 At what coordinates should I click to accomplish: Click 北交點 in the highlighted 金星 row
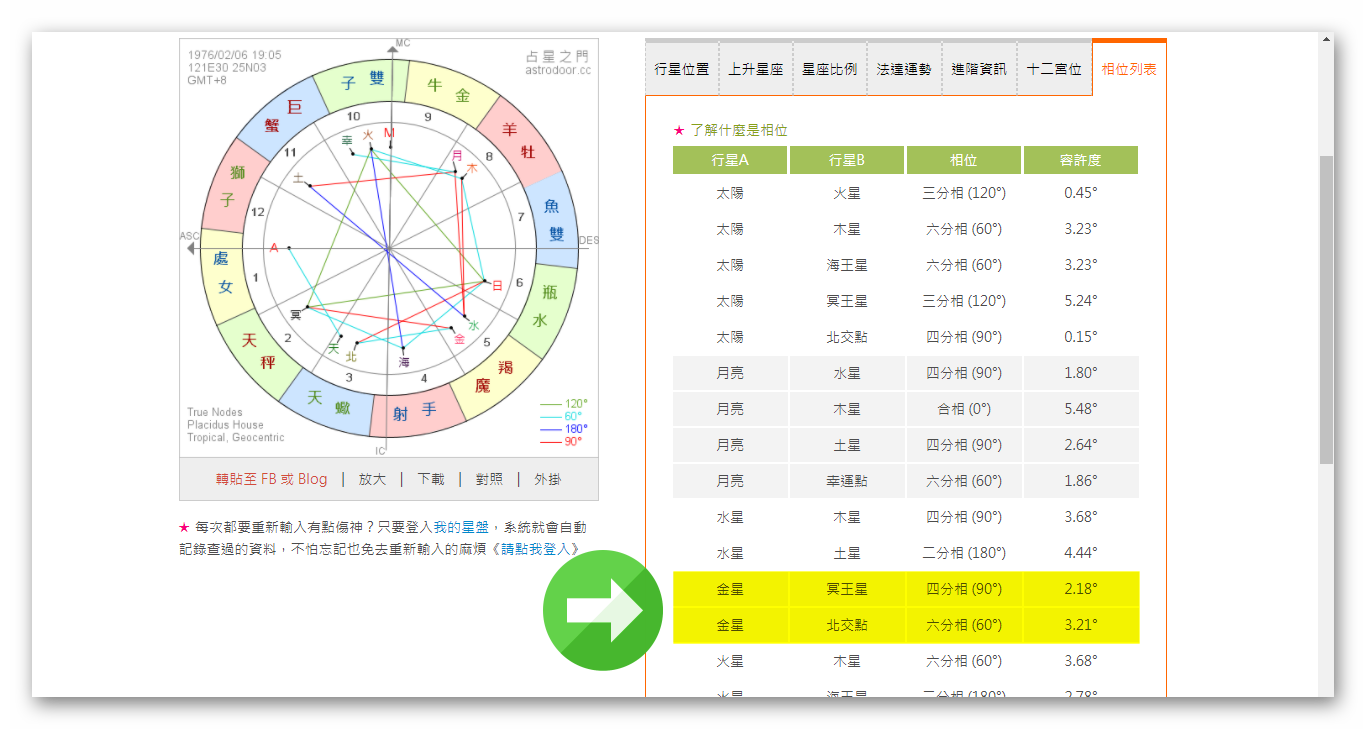(847, 625)
